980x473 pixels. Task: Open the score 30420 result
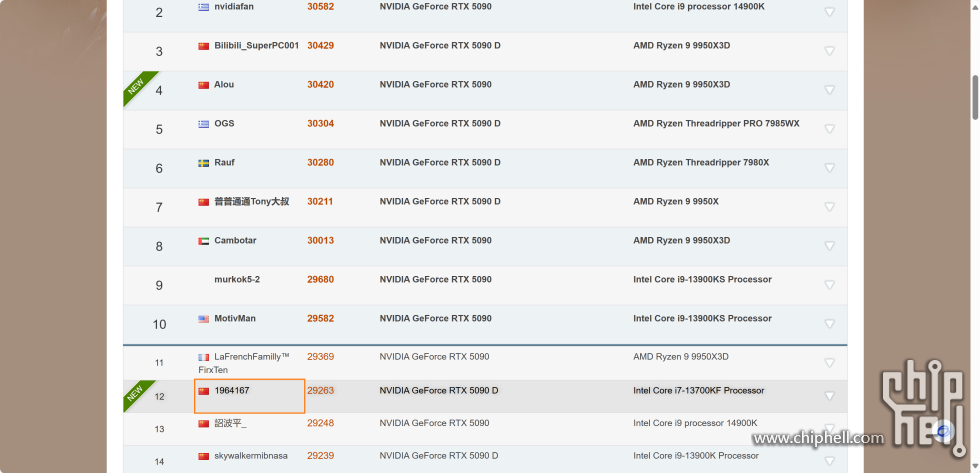(321, 84)
